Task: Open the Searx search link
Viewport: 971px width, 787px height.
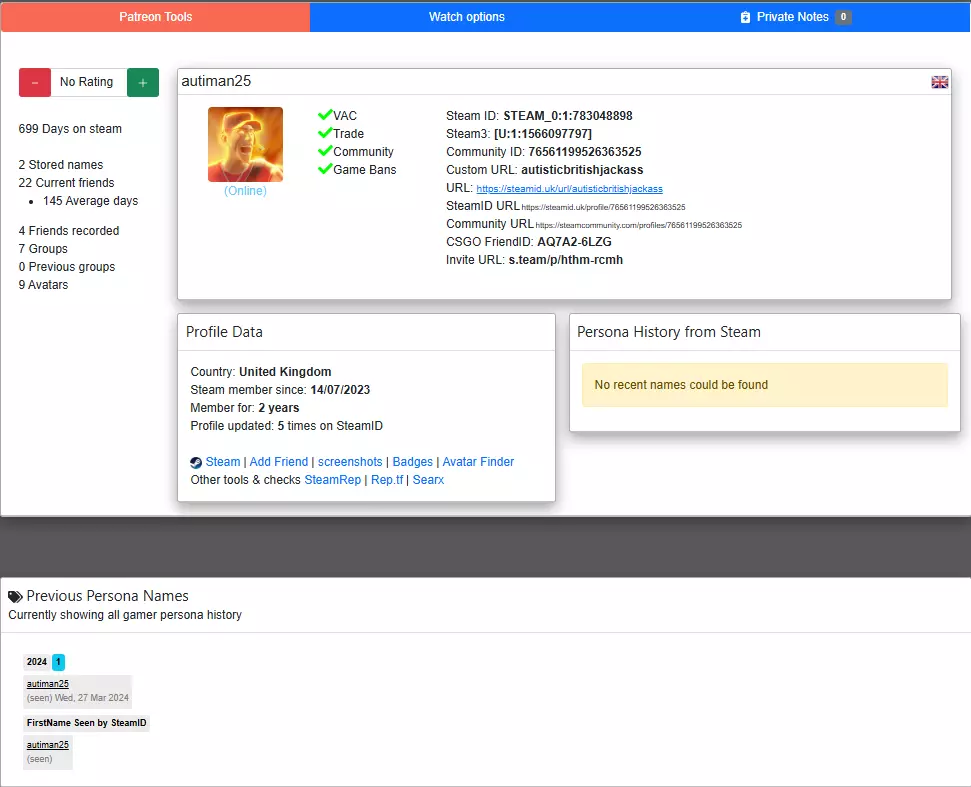Action: tap(429, 480)
